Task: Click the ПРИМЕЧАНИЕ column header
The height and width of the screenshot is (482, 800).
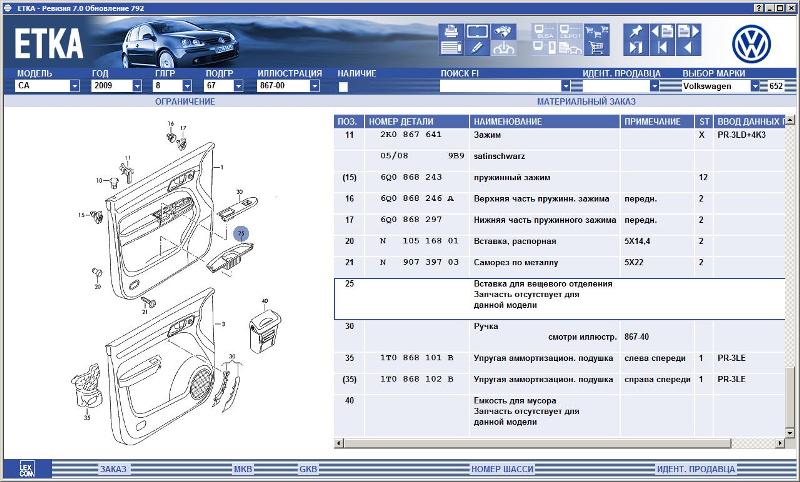Action: point(657,121)
